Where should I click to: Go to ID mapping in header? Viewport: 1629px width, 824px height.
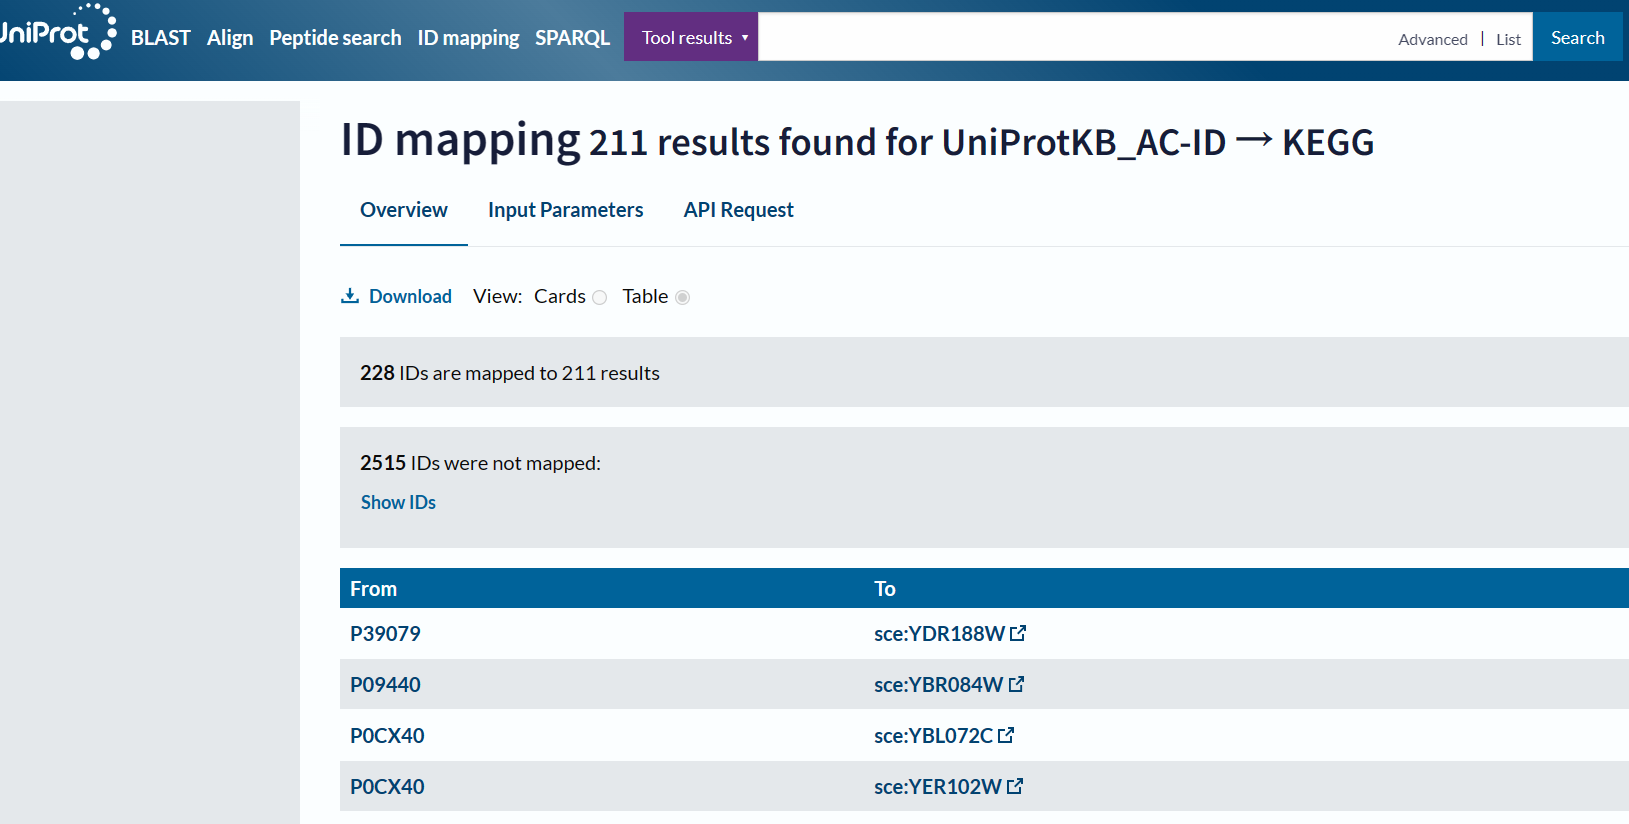coord(468,38)
